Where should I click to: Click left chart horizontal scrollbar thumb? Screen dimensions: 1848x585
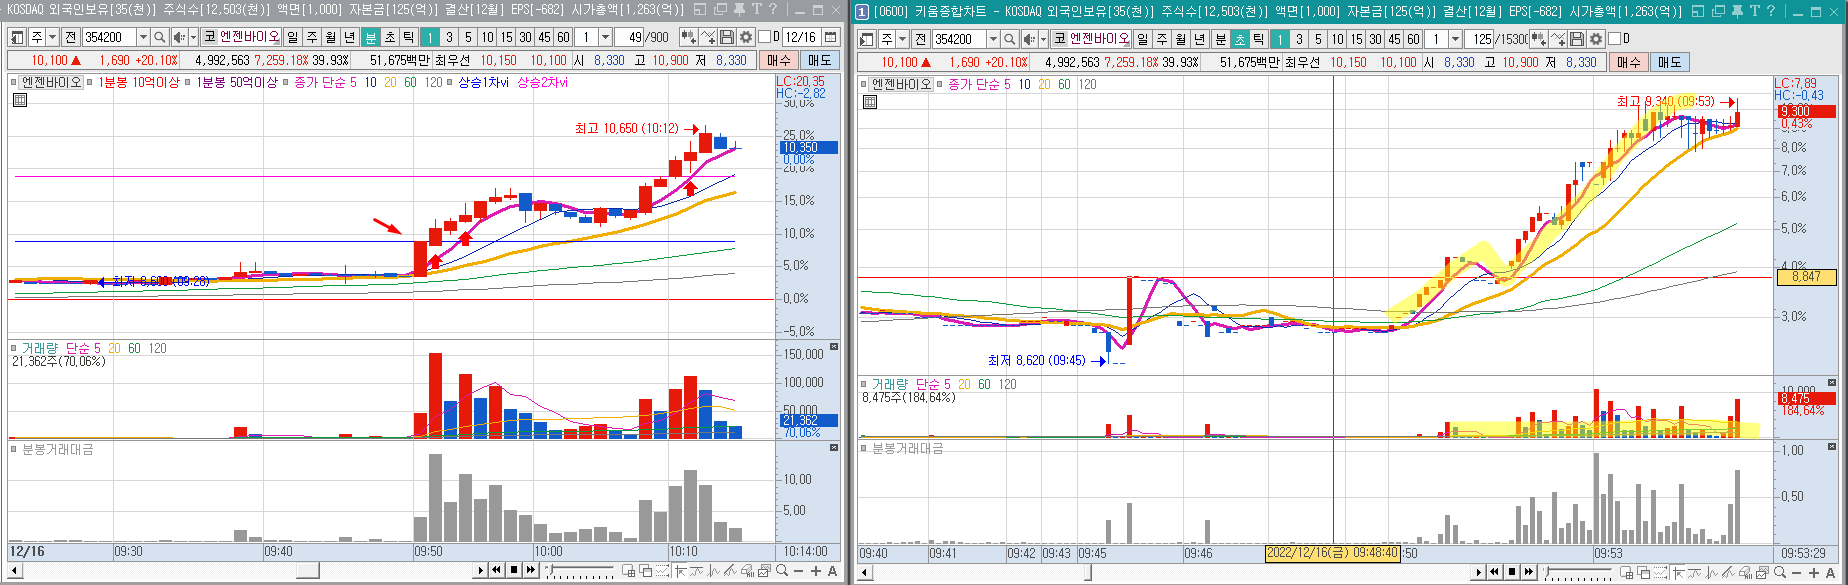click(x=307, y=571)
